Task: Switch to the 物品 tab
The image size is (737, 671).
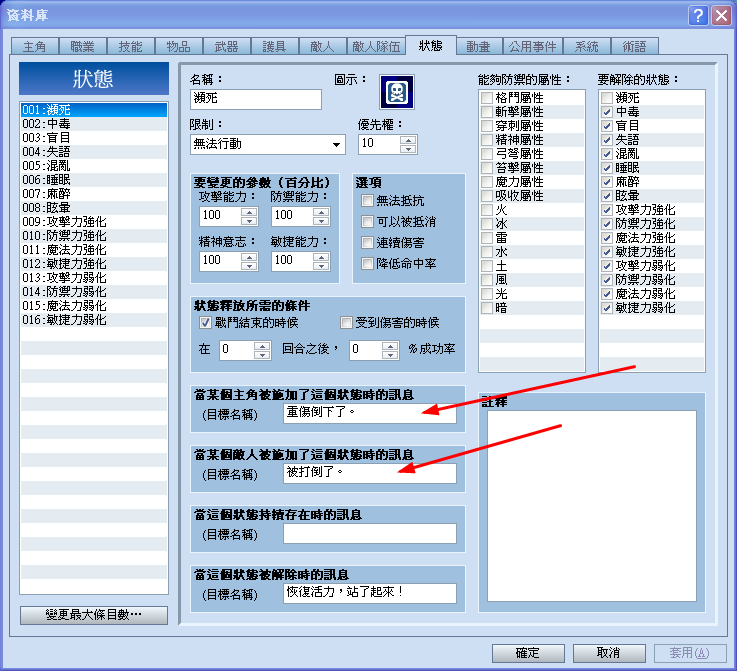Action: pos(179,47)
